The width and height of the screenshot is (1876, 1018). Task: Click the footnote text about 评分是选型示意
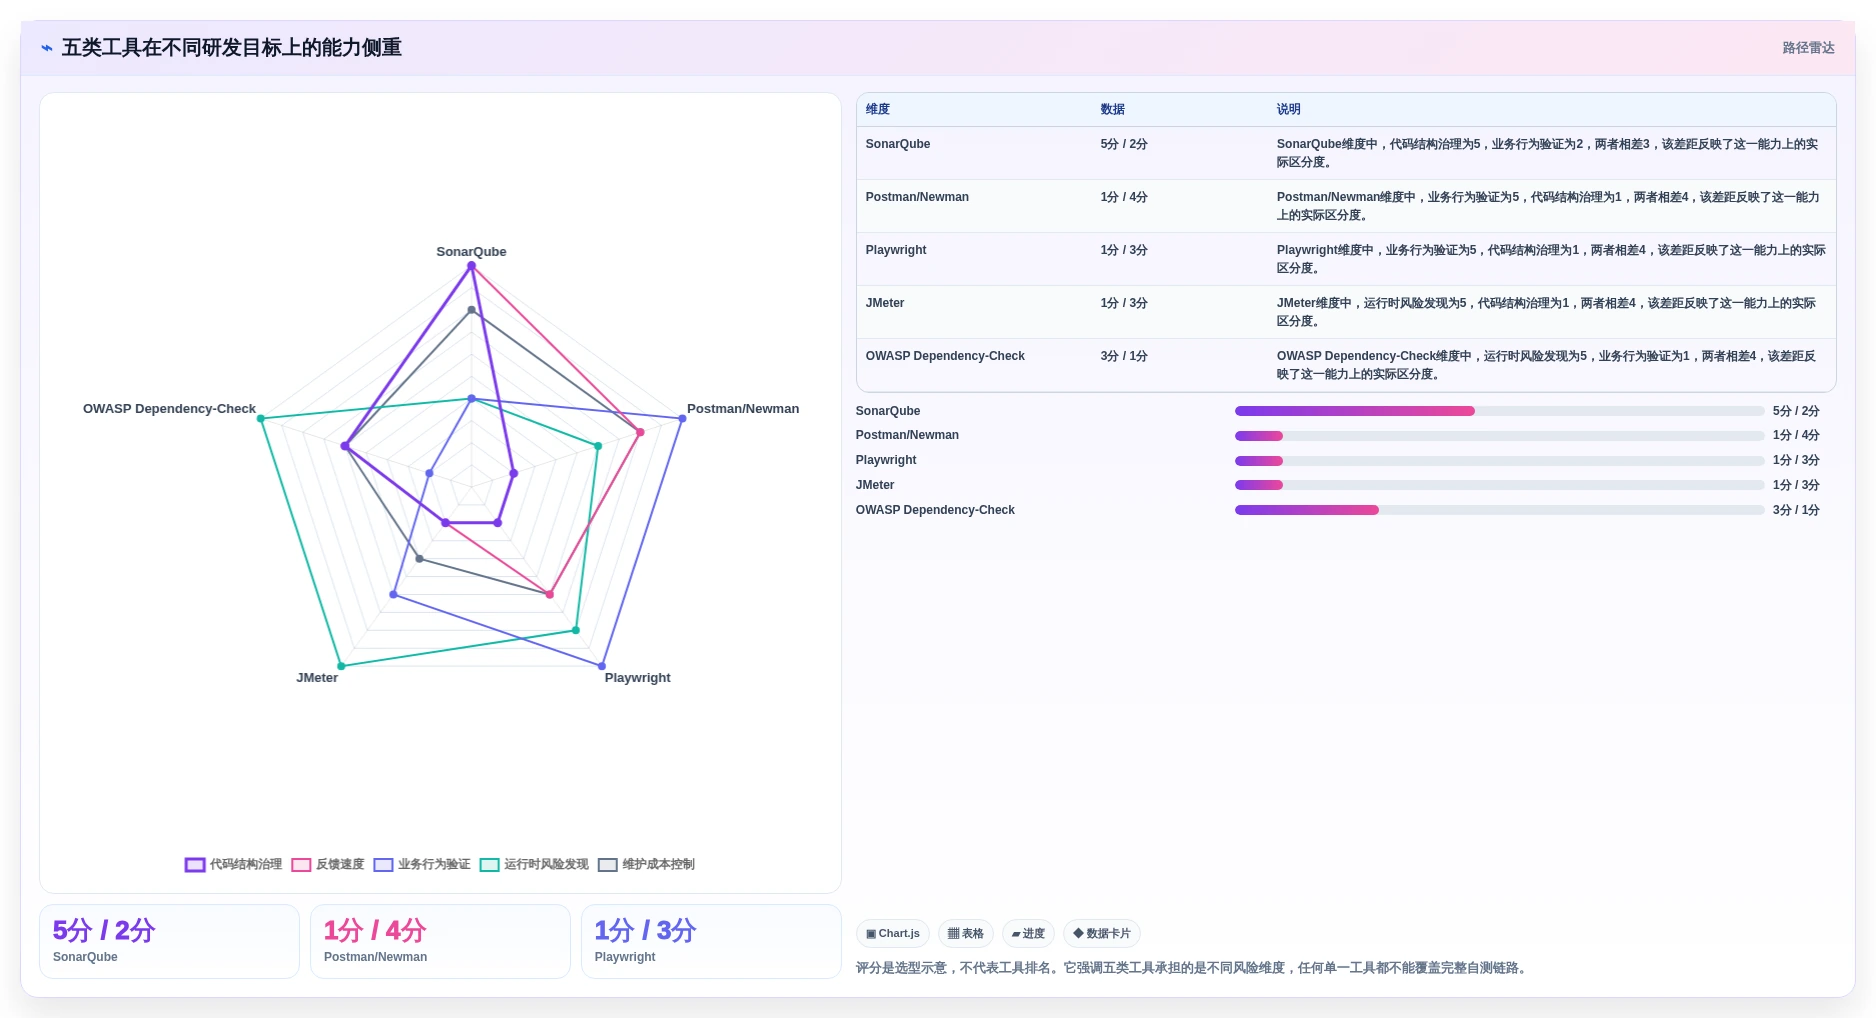1194,968
